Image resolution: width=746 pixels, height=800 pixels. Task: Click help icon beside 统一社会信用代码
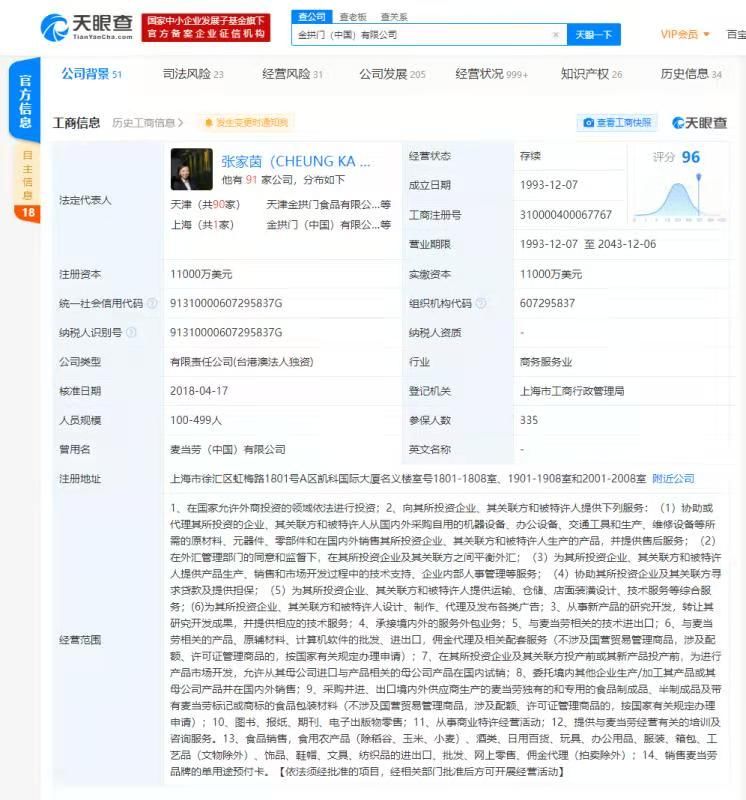pos(152,304)
